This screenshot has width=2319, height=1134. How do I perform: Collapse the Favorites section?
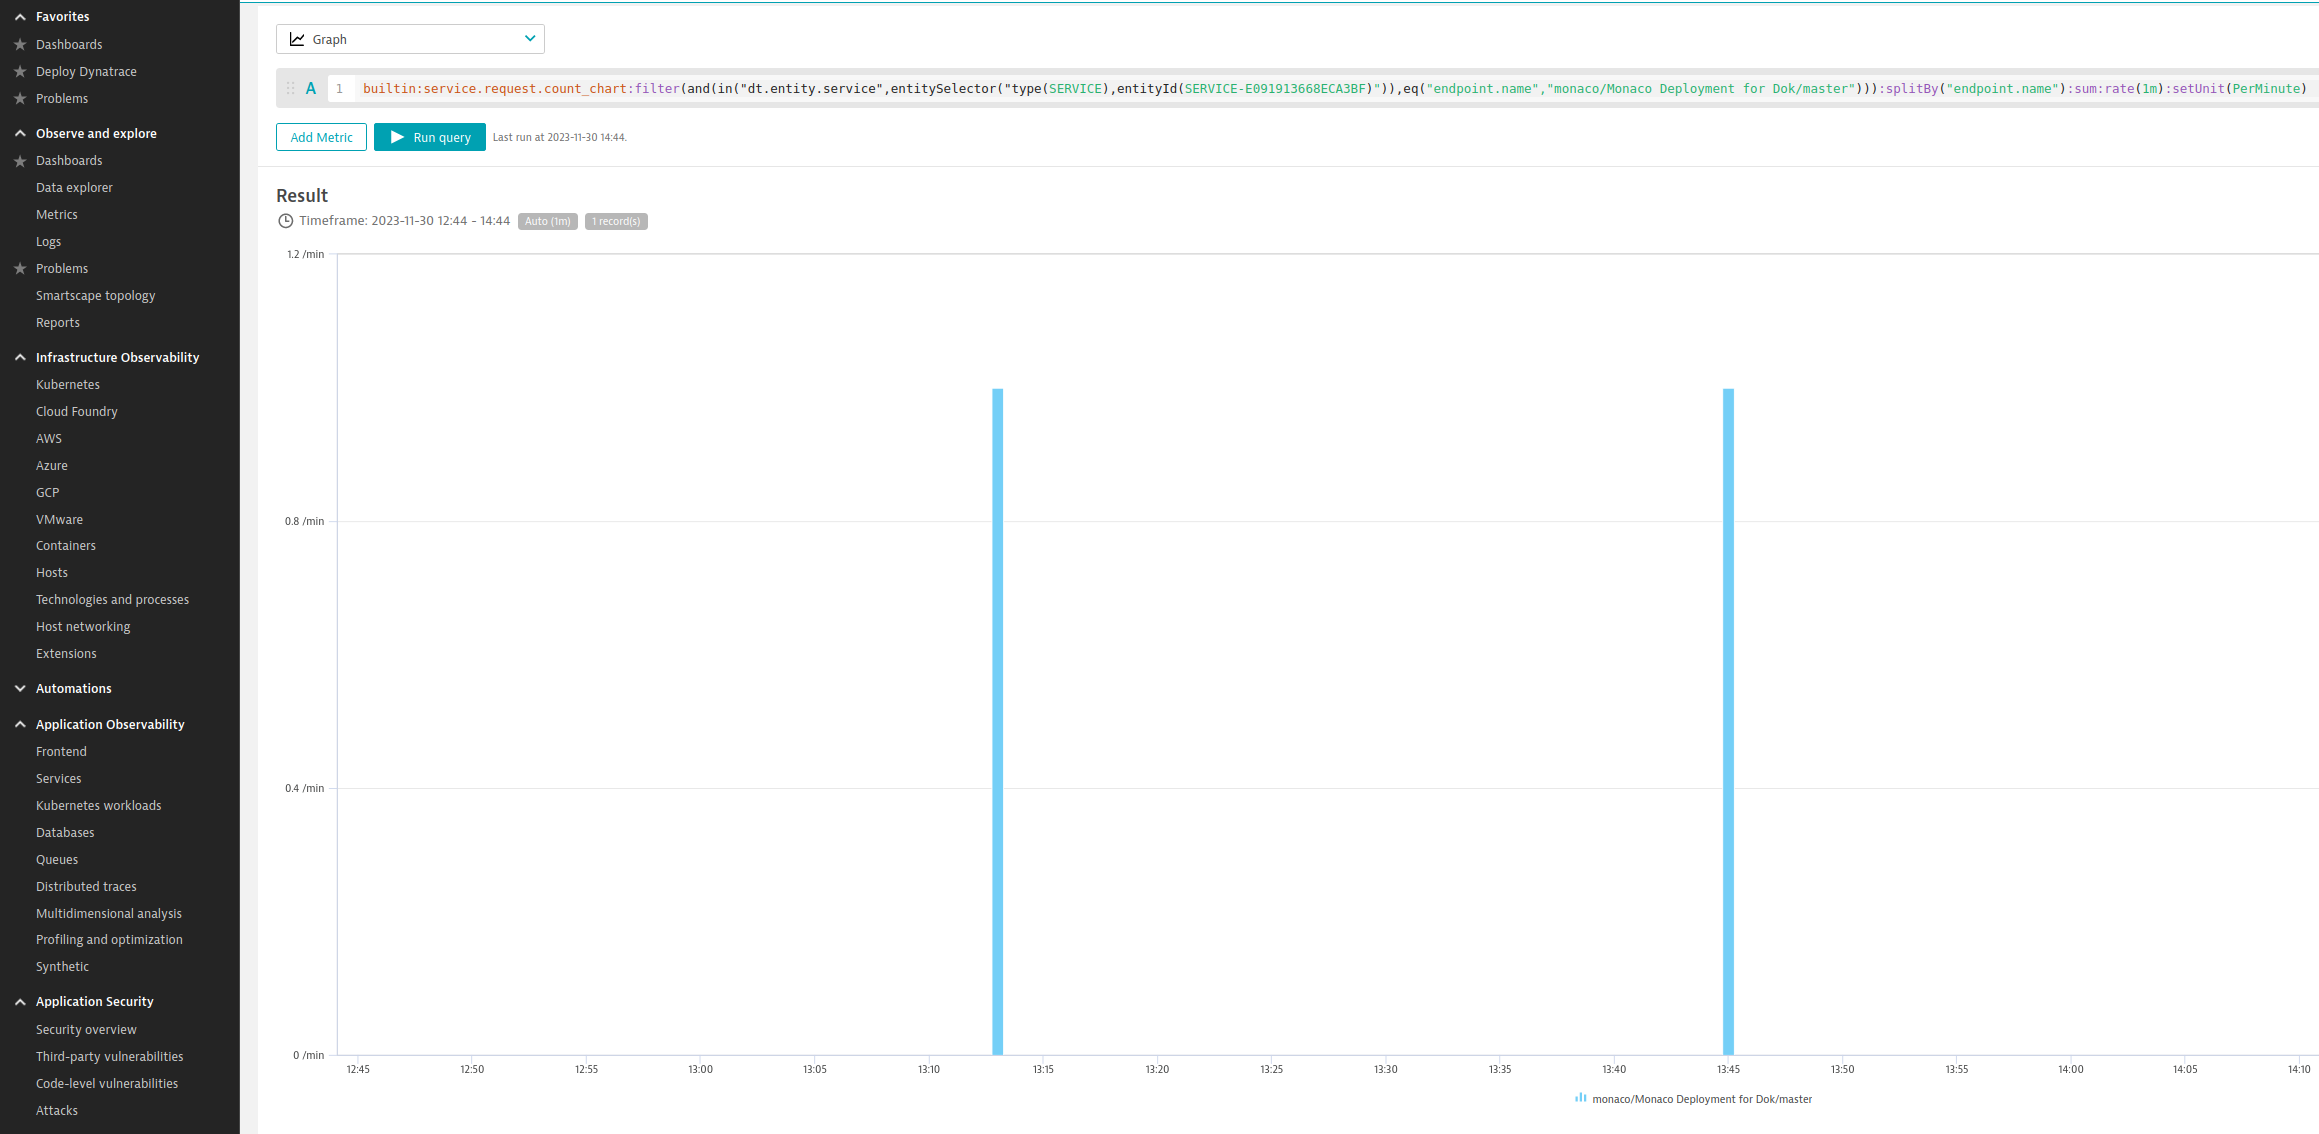coord(20,16)
